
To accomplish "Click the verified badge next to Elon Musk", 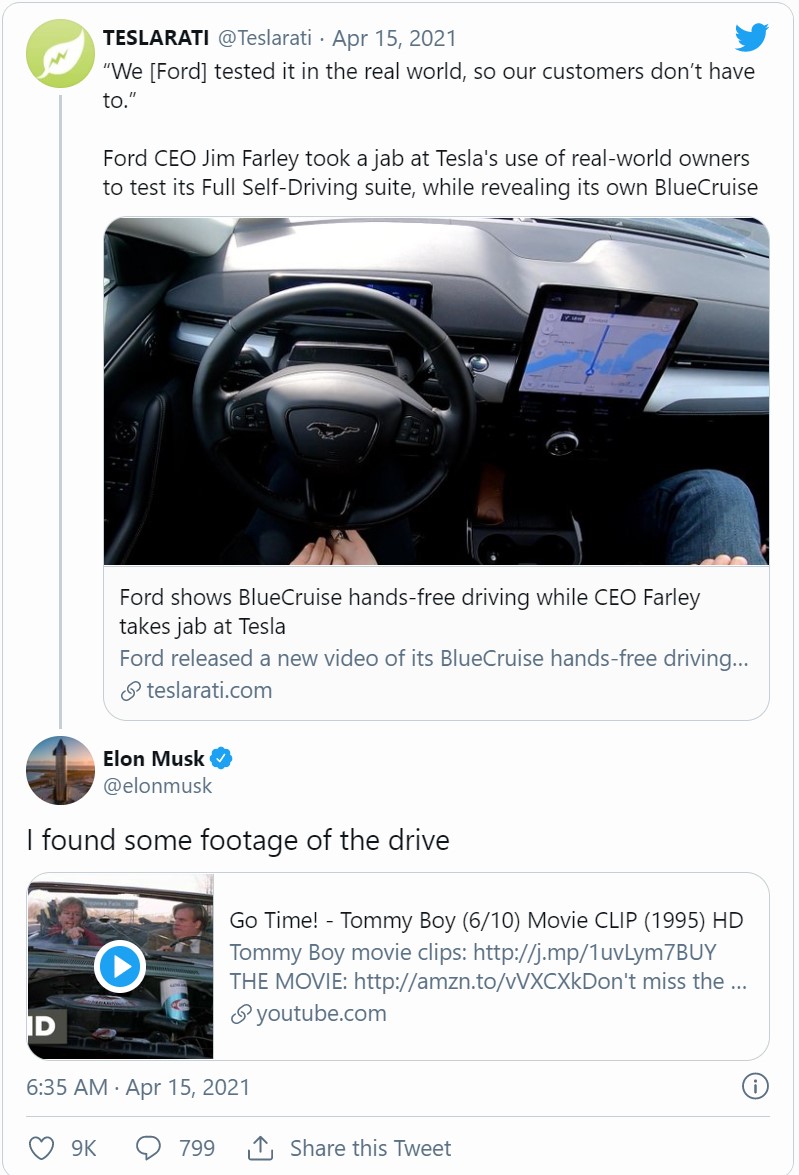I will coord(220,758).
